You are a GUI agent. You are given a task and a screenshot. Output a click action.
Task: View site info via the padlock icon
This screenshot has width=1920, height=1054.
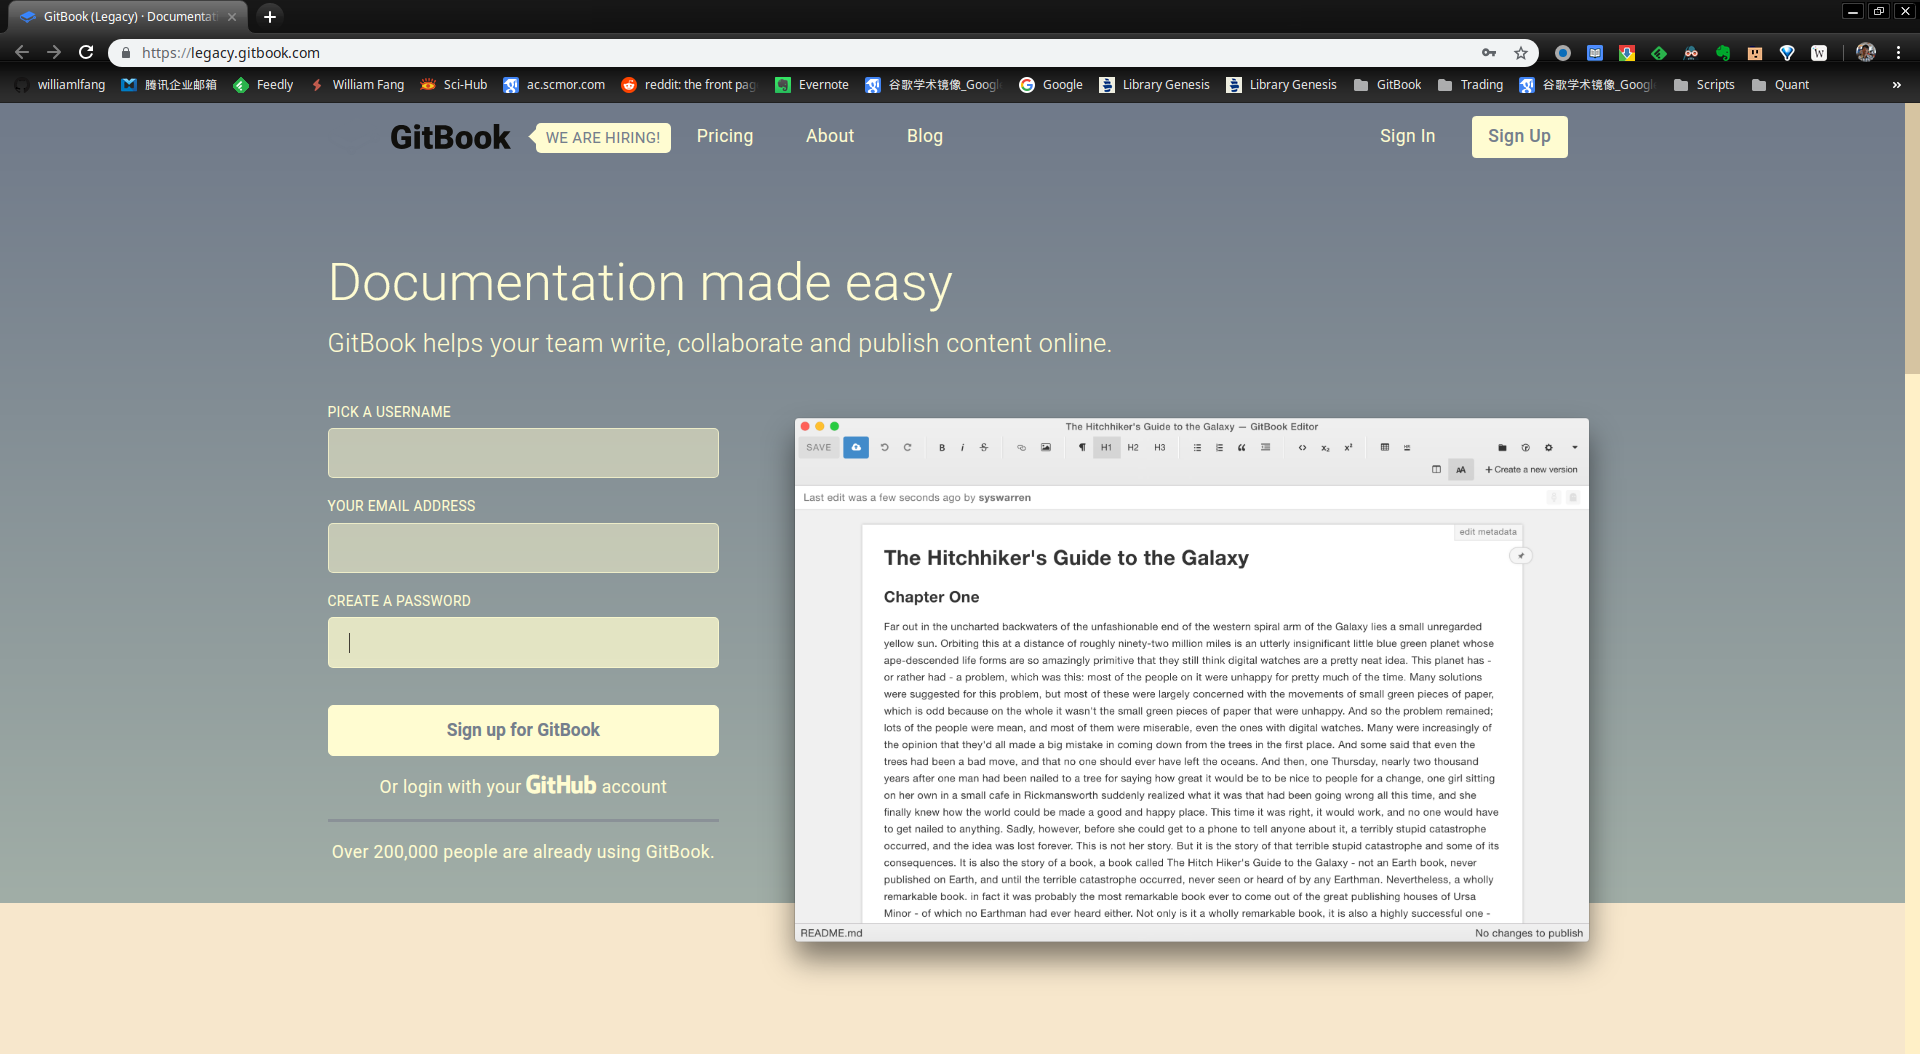click(x=126, y=53)
